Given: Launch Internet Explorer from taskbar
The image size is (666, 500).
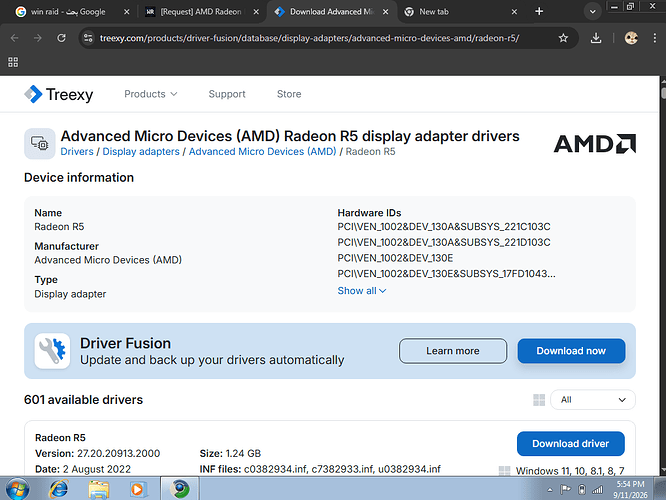Looking at the screenshot, I should pos(59,489).
